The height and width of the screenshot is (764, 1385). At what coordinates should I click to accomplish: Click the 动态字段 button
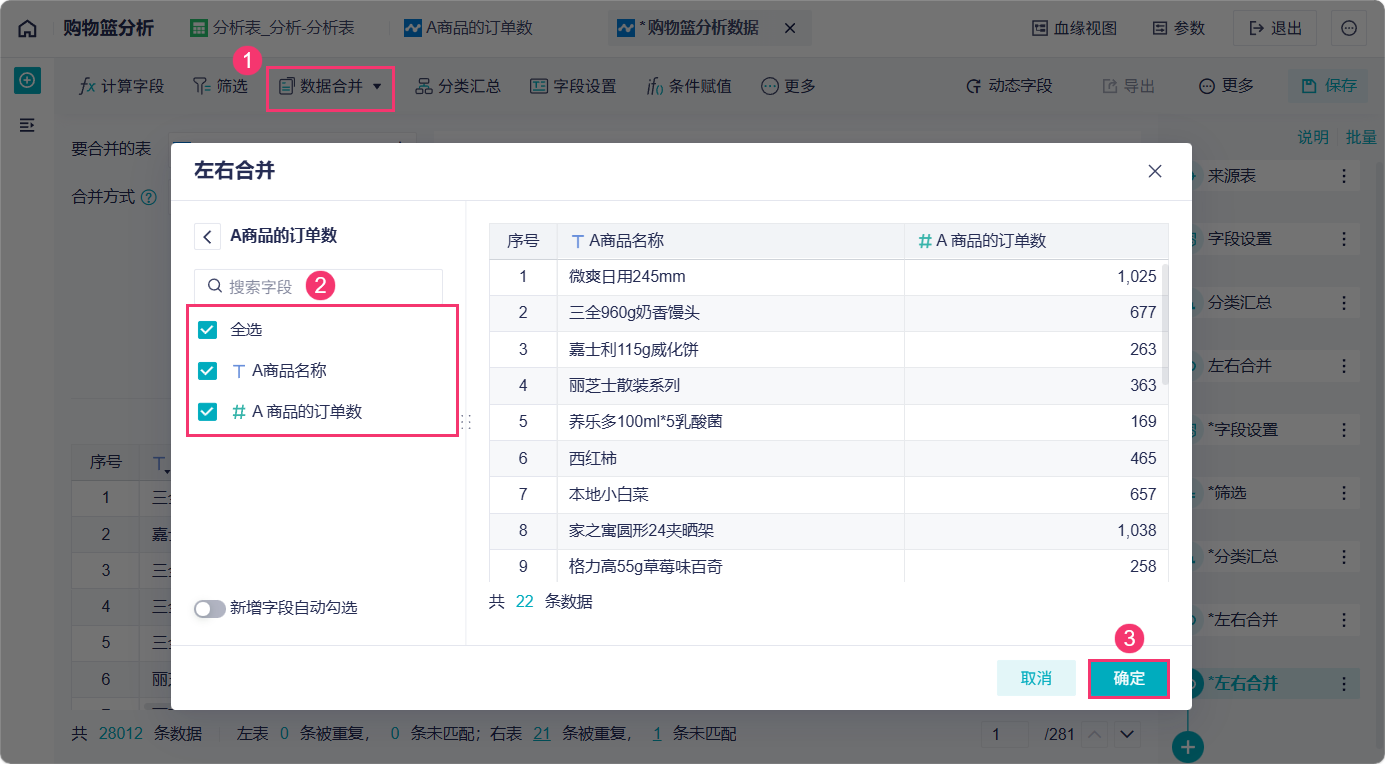pyautogui.click(x=1009, y=86)
